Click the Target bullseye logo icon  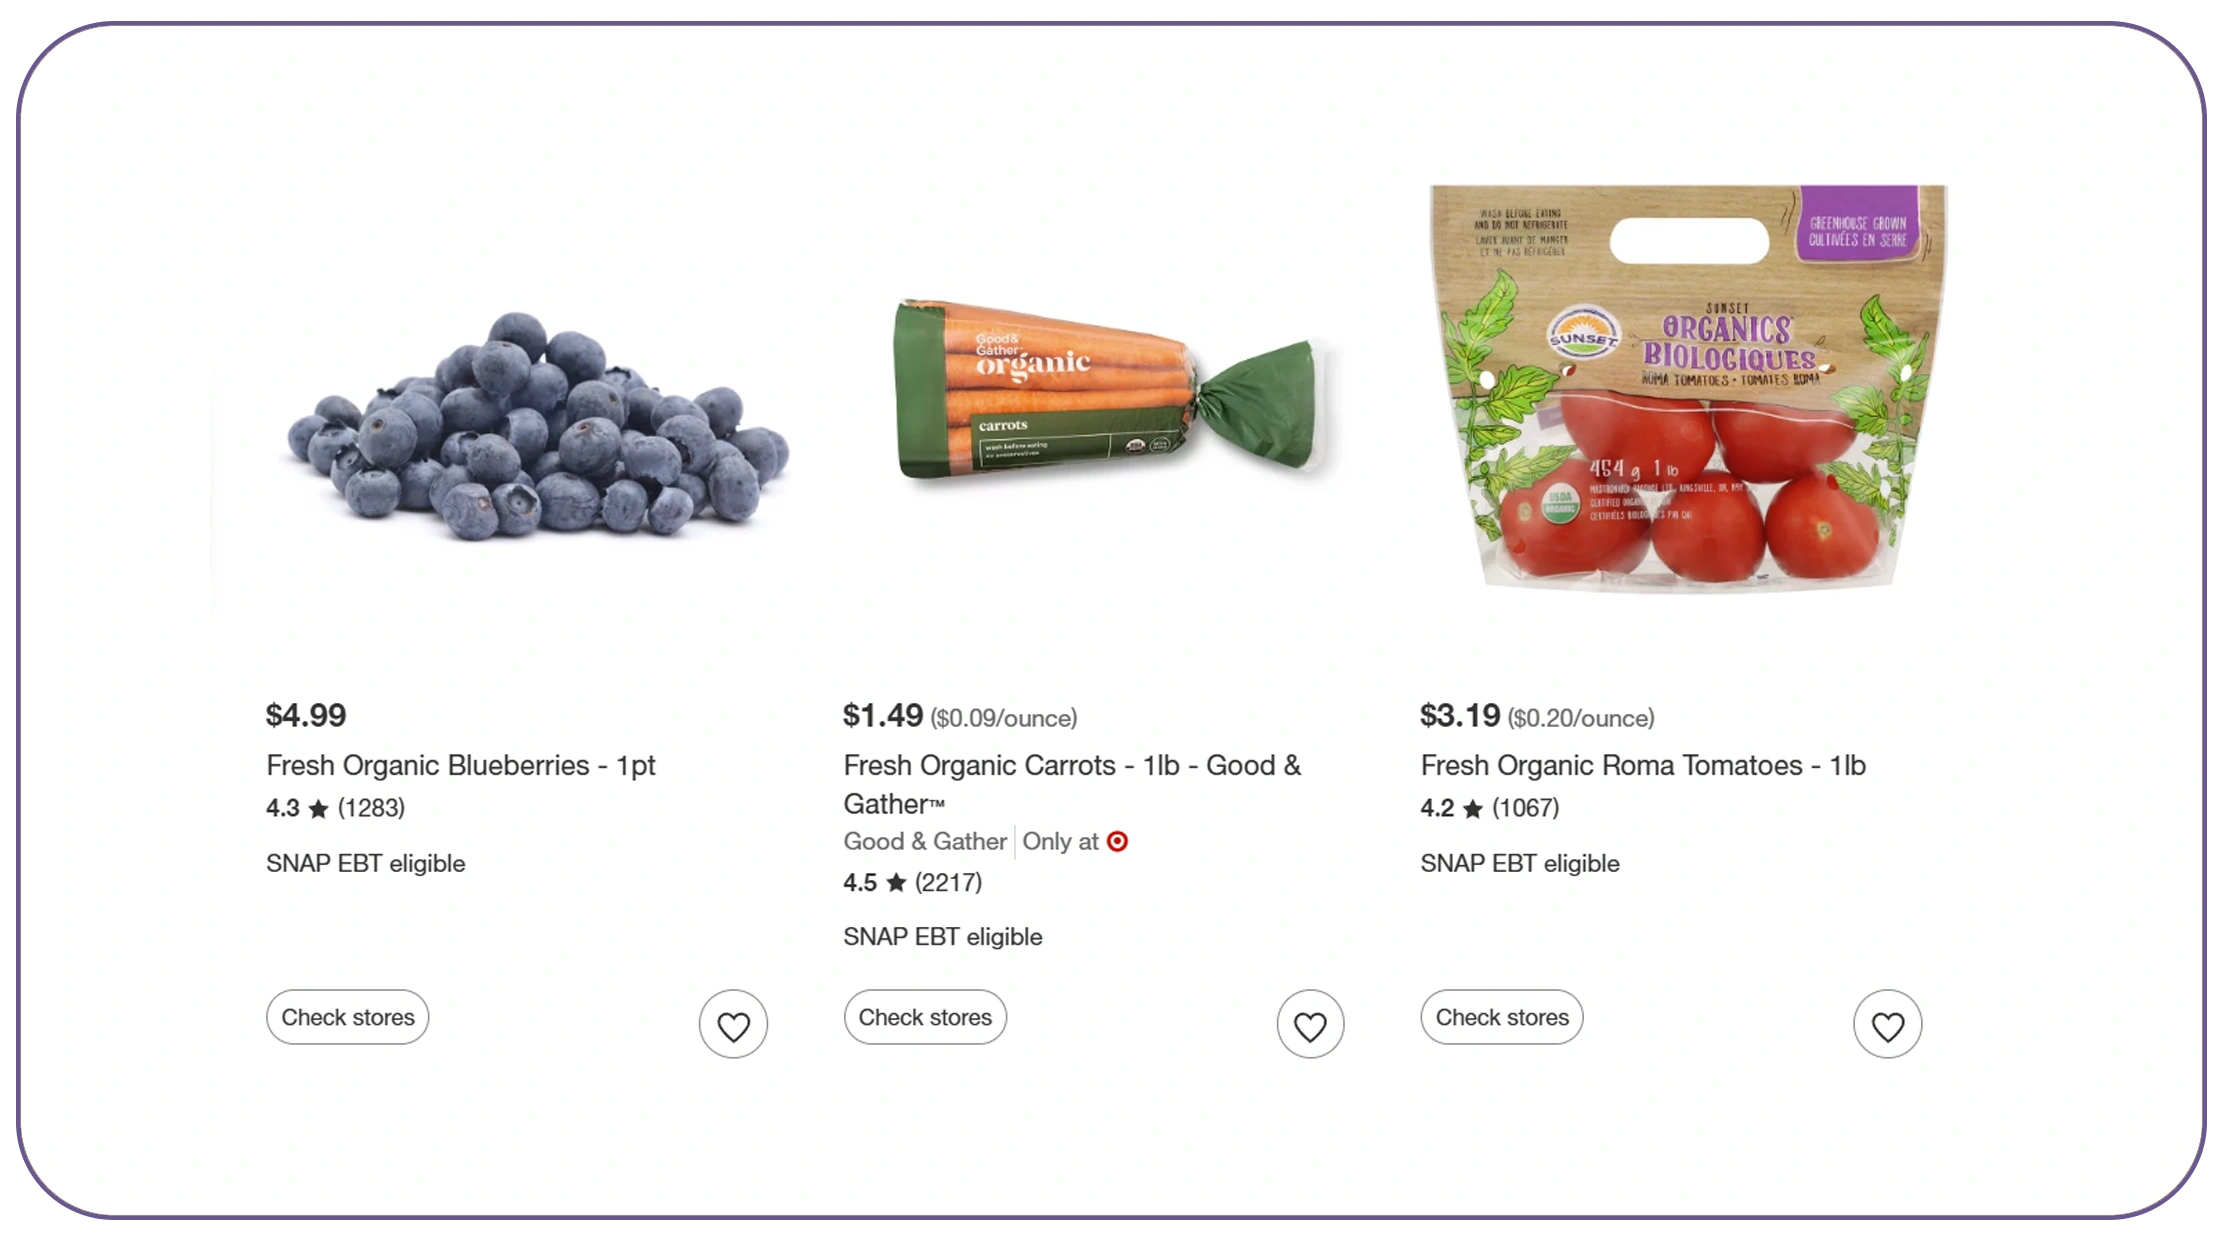1118,842
